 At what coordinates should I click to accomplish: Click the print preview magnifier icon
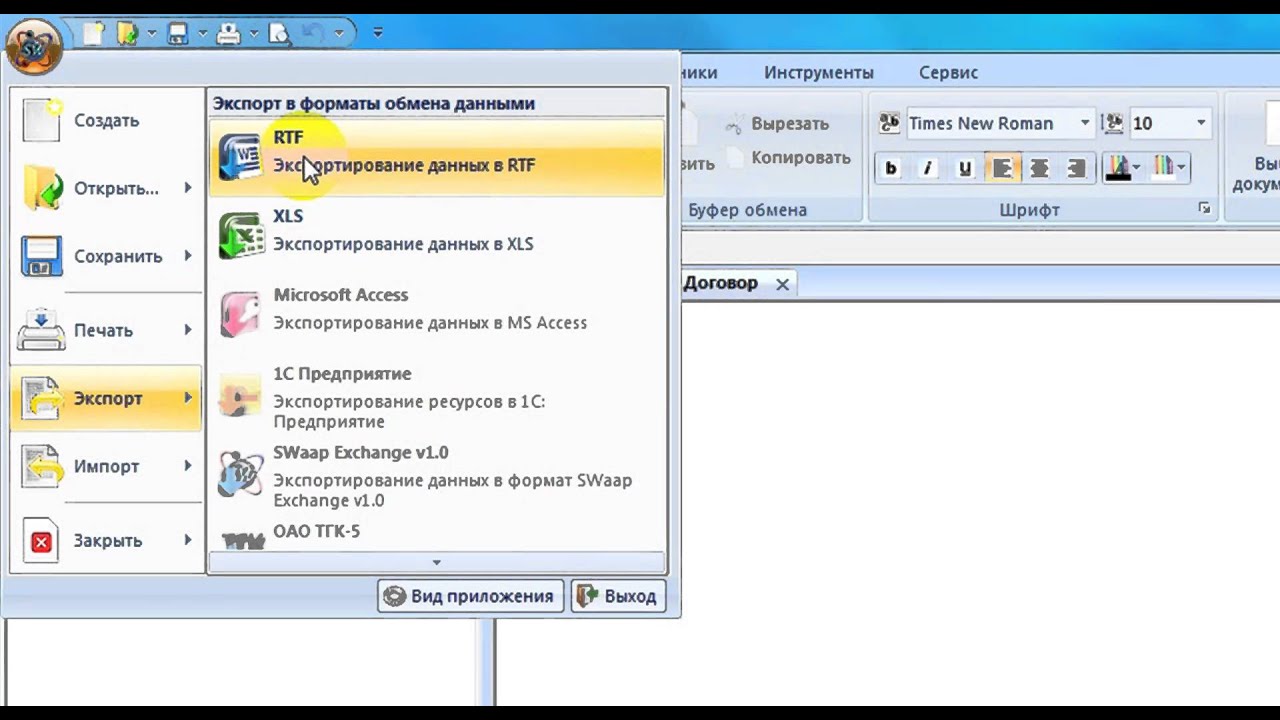(280, 34)
